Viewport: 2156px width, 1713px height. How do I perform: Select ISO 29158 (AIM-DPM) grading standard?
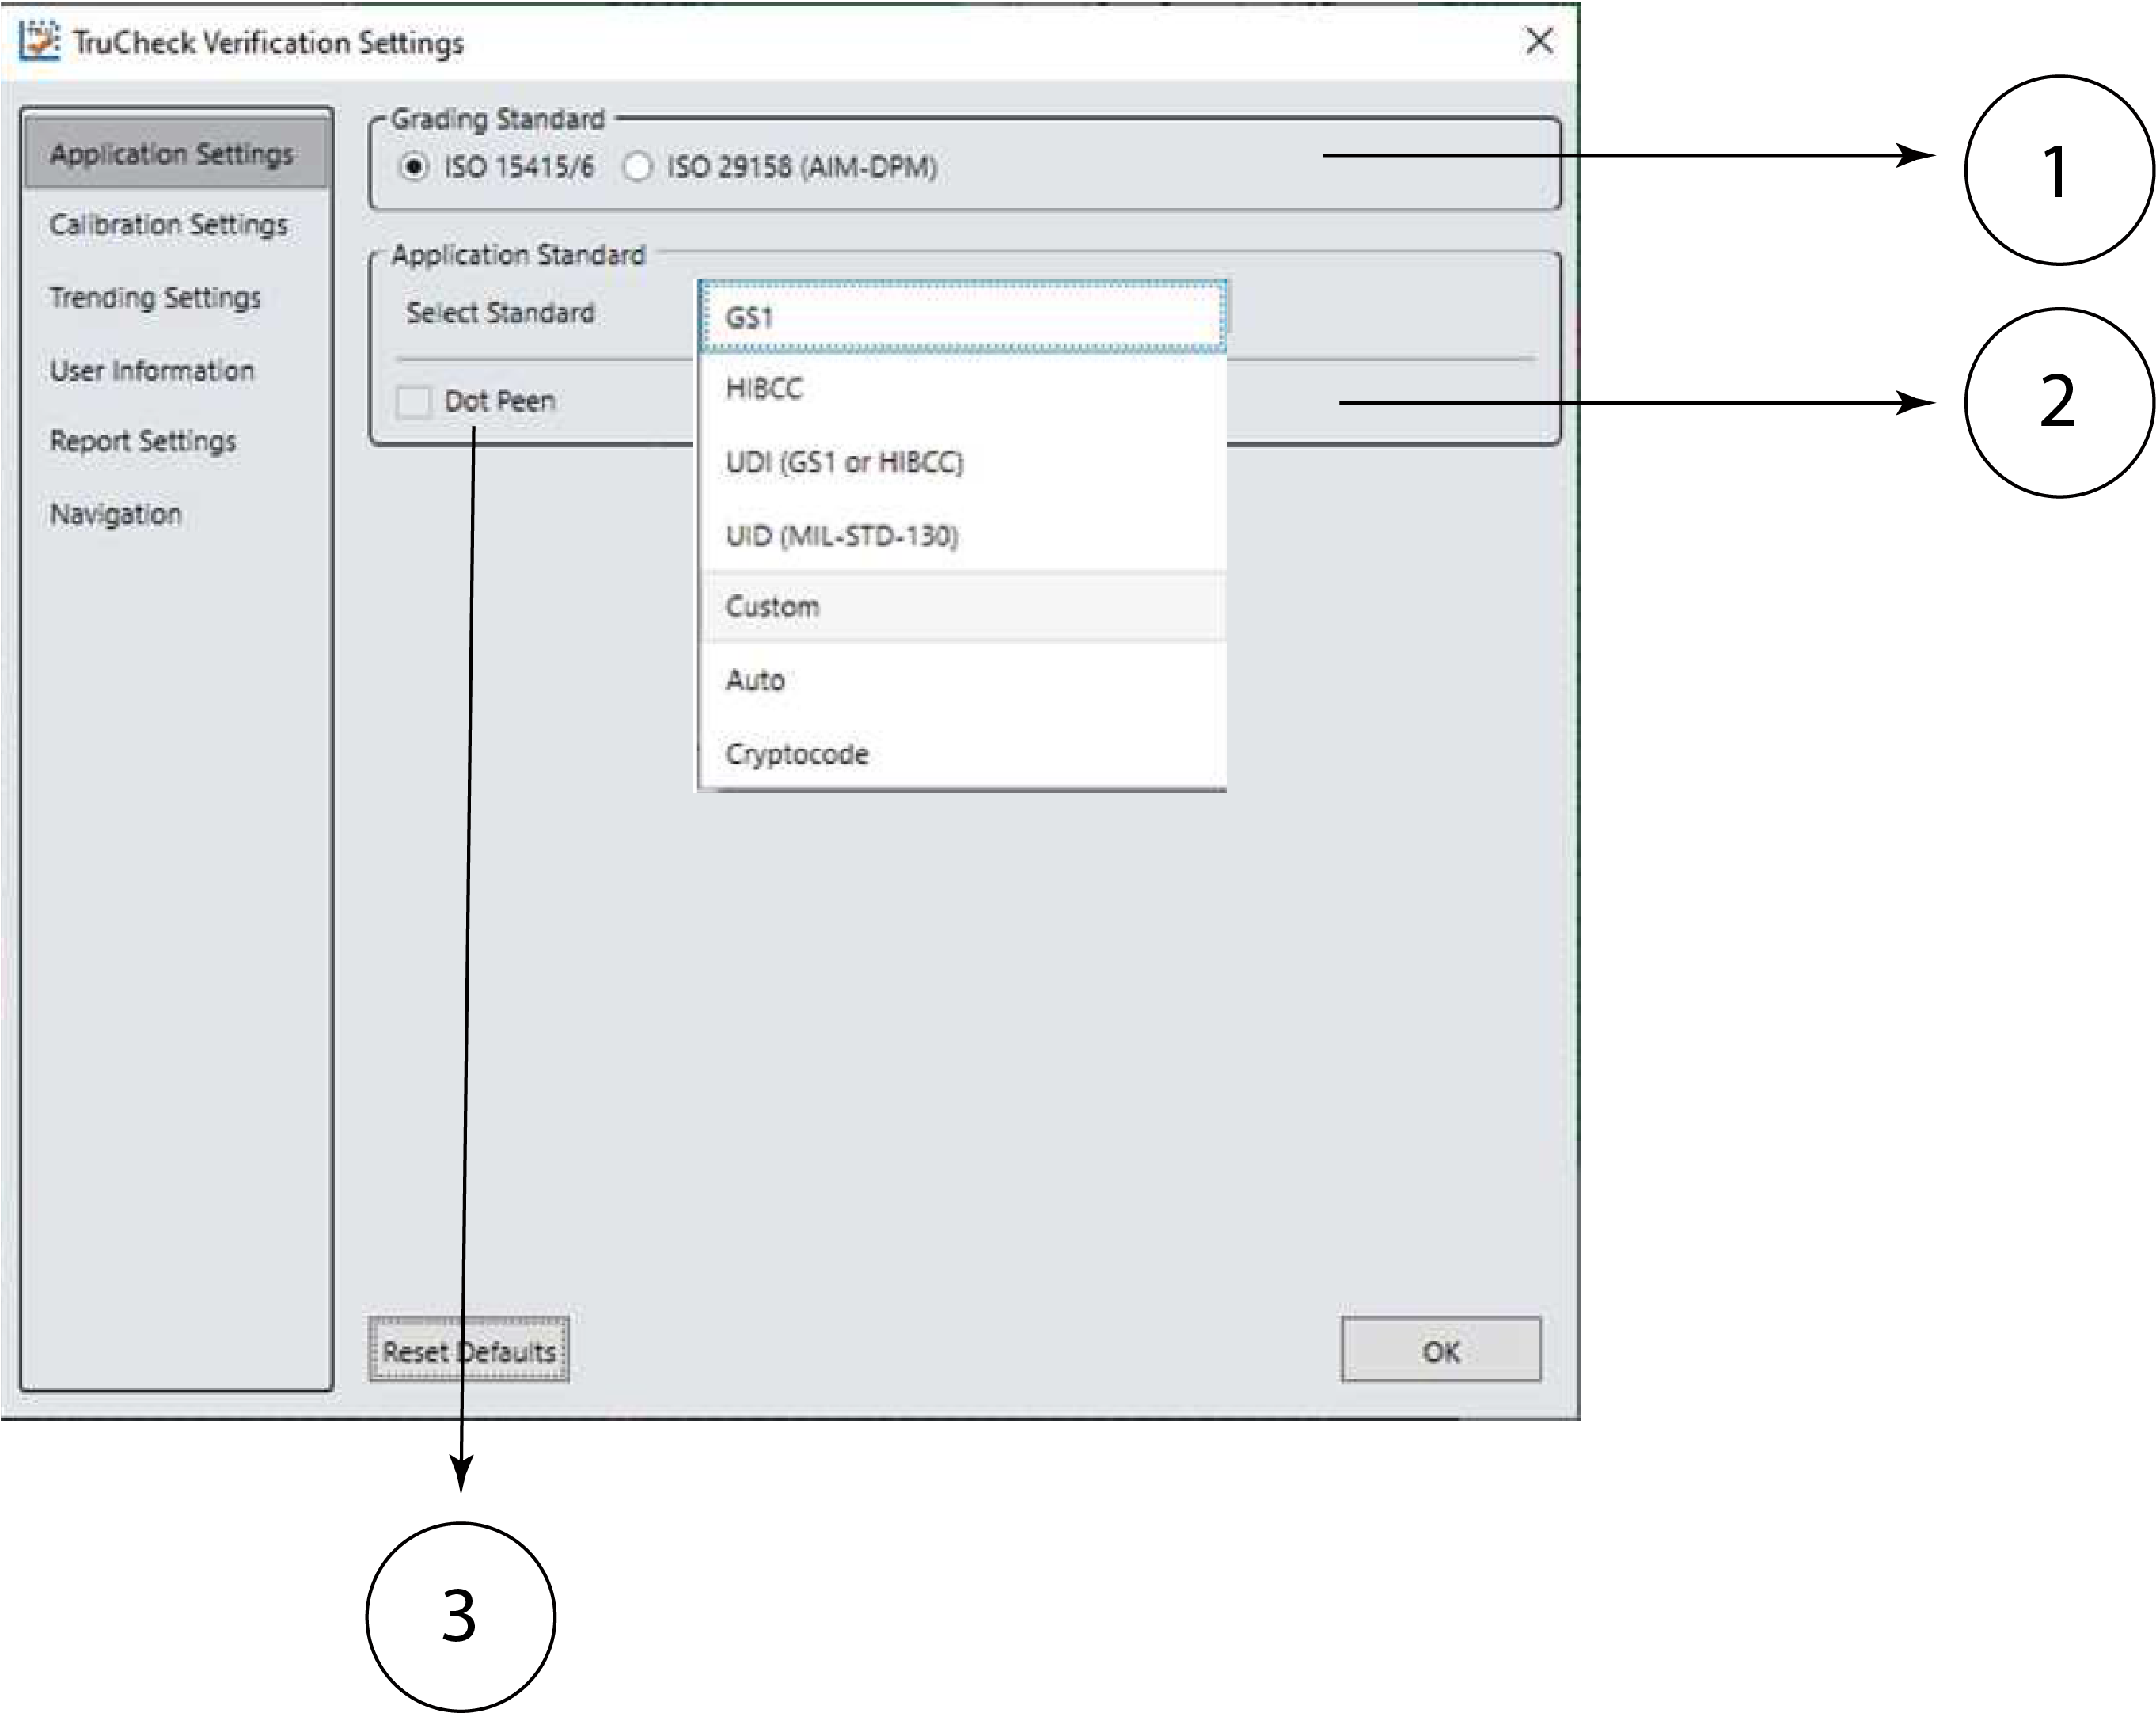click(x=638, y=166)
